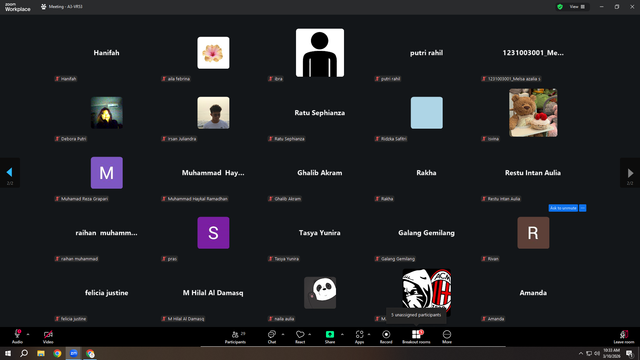Open the more options button beside Ask to unmute
Image resolution: width=640 pixels, height=360 pixels.
click(x=582, y=208)
